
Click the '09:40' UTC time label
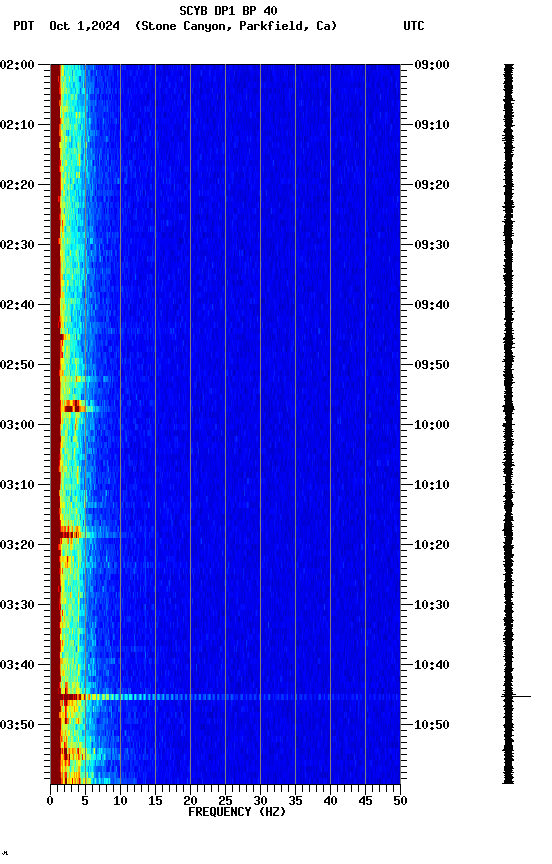click(432, 305)
